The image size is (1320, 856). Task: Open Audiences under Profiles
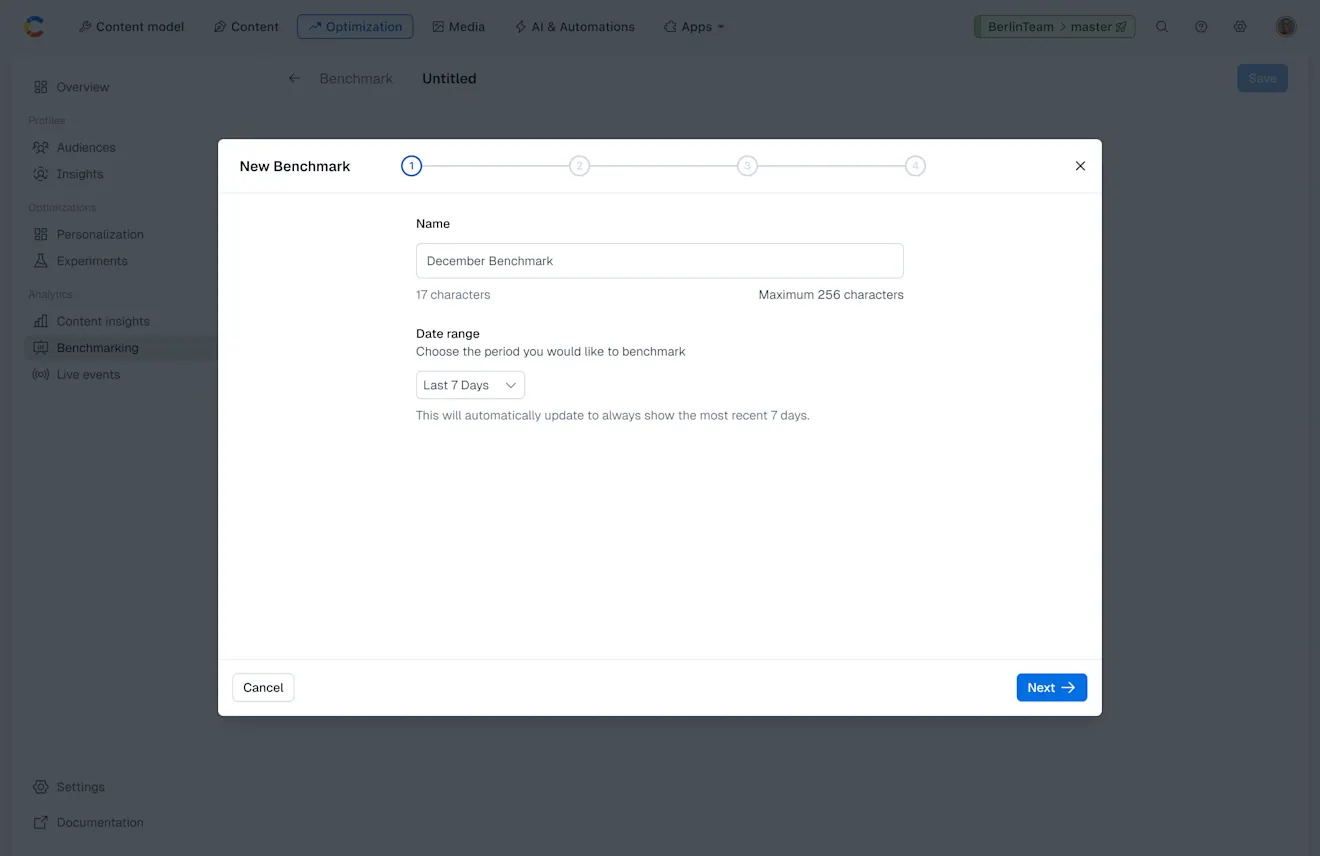pyautogui.click(x=86, y=147)
